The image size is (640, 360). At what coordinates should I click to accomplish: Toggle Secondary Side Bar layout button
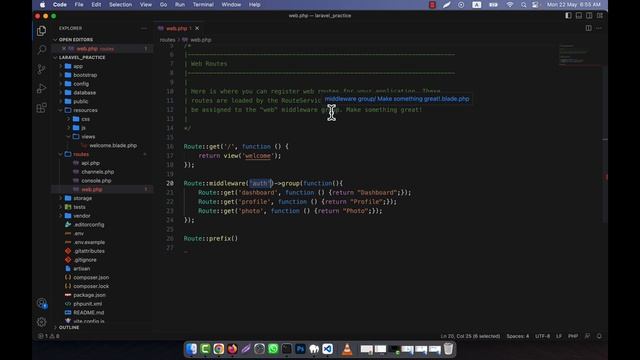(589, 16)
